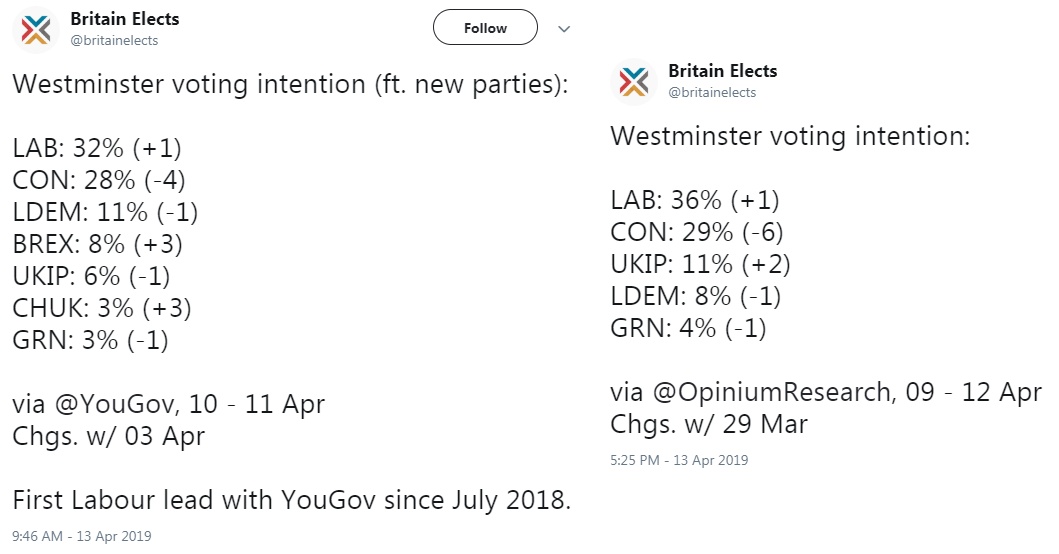This screenshot has height=554, width=1059.
Task: Open the @britainelects handle in the left tweet
Action: [114, 41]
